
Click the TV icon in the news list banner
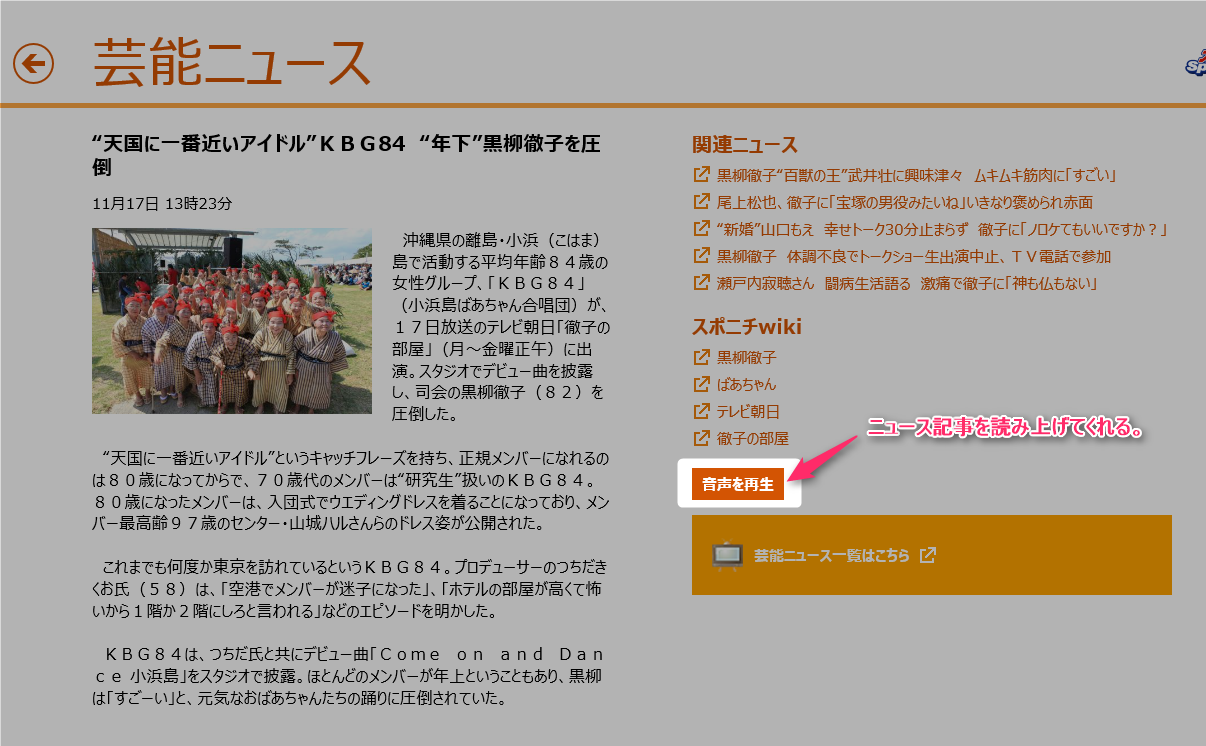(727, 555)
